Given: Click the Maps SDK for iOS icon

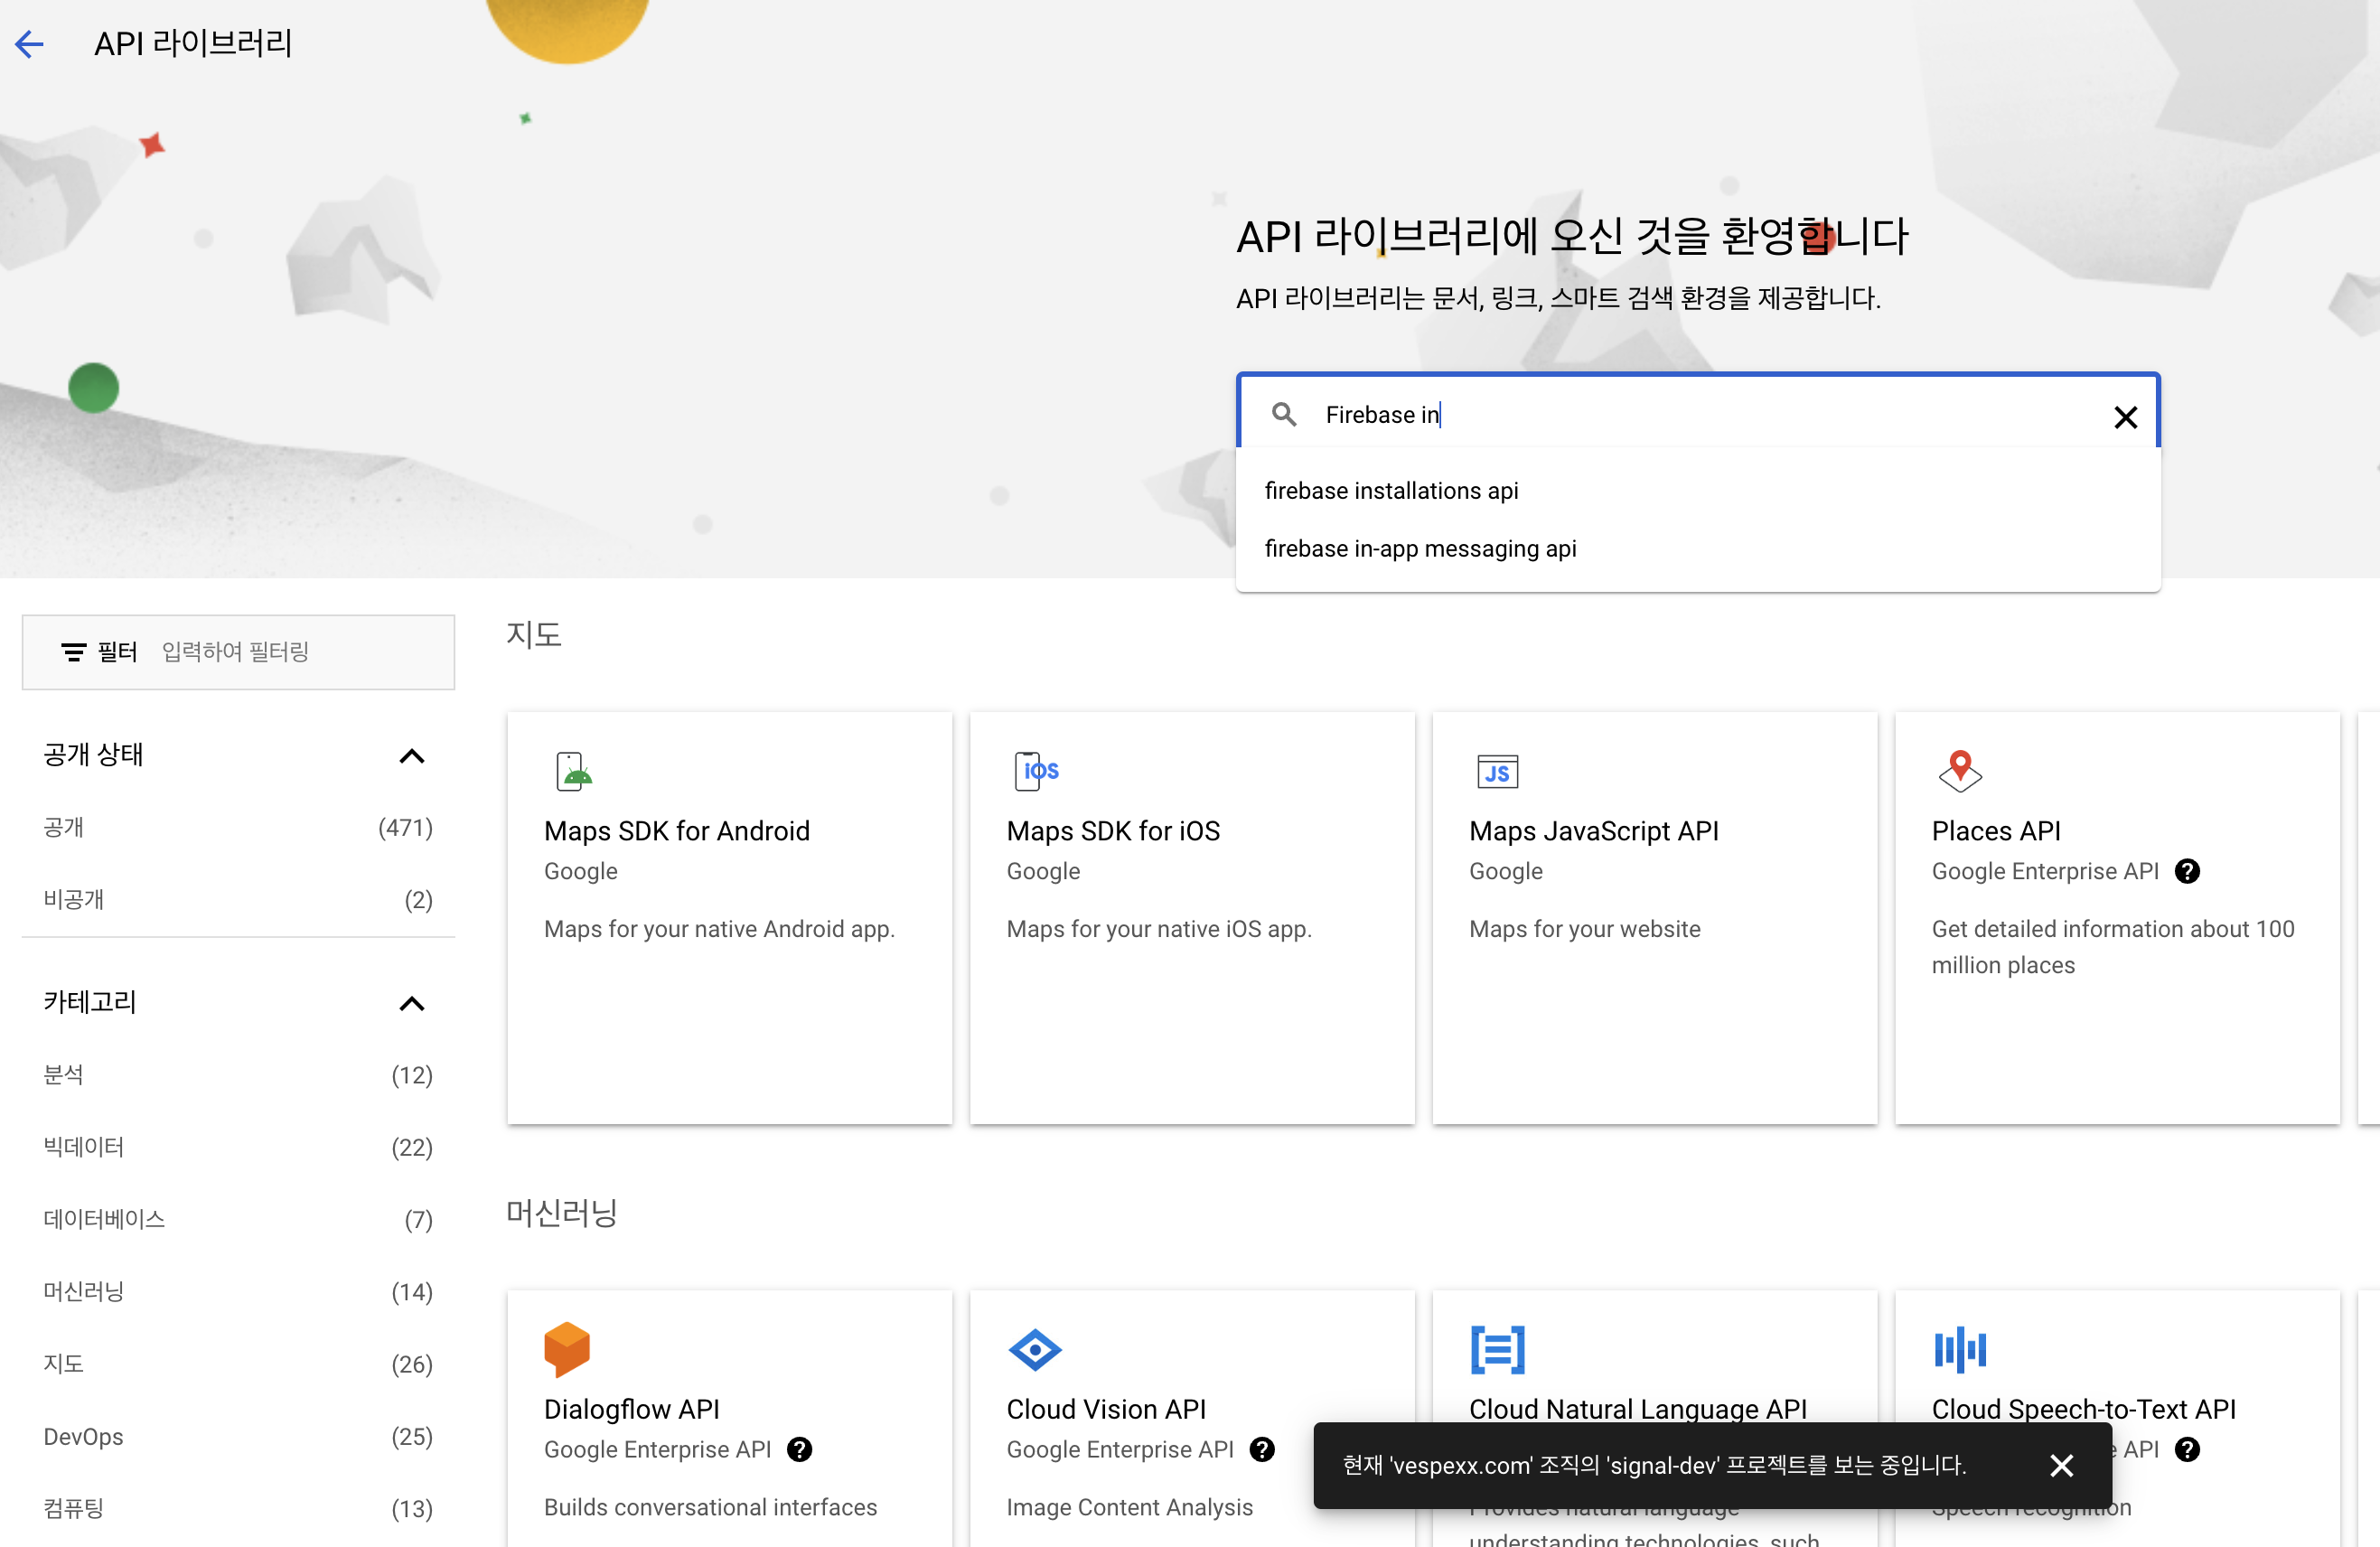Looking at the screenshot, I should pyautogui.click(x=1035, y=771).
